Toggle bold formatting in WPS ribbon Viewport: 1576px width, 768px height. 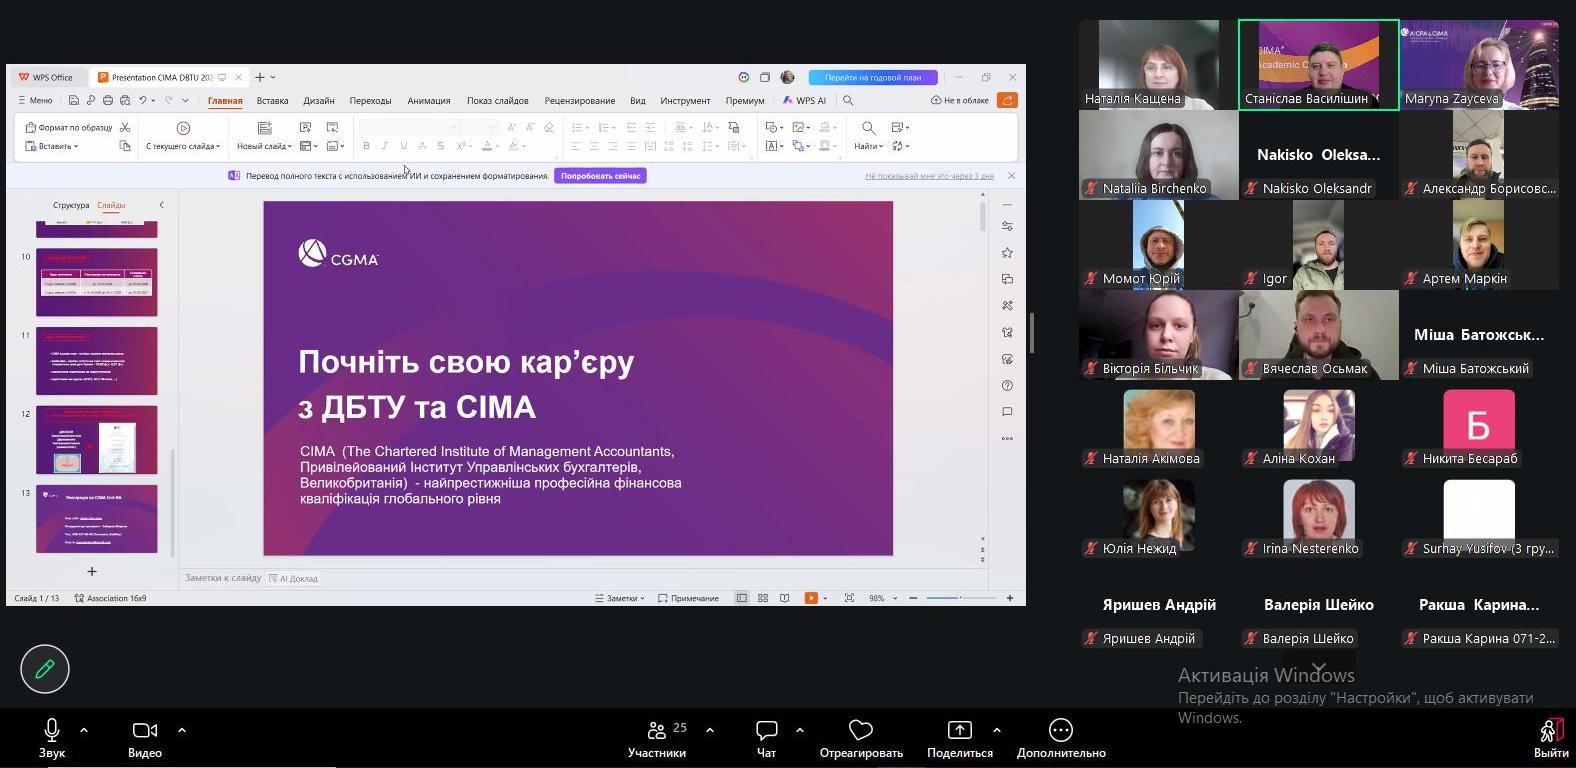[366, 146]
